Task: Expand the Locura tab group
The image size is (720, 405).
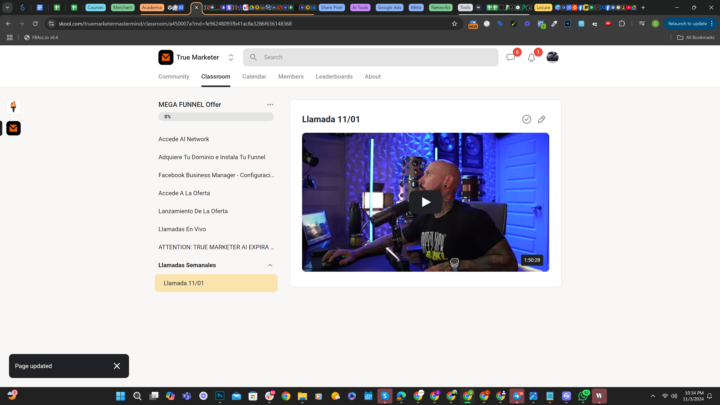Action: [x=543, y=7]
